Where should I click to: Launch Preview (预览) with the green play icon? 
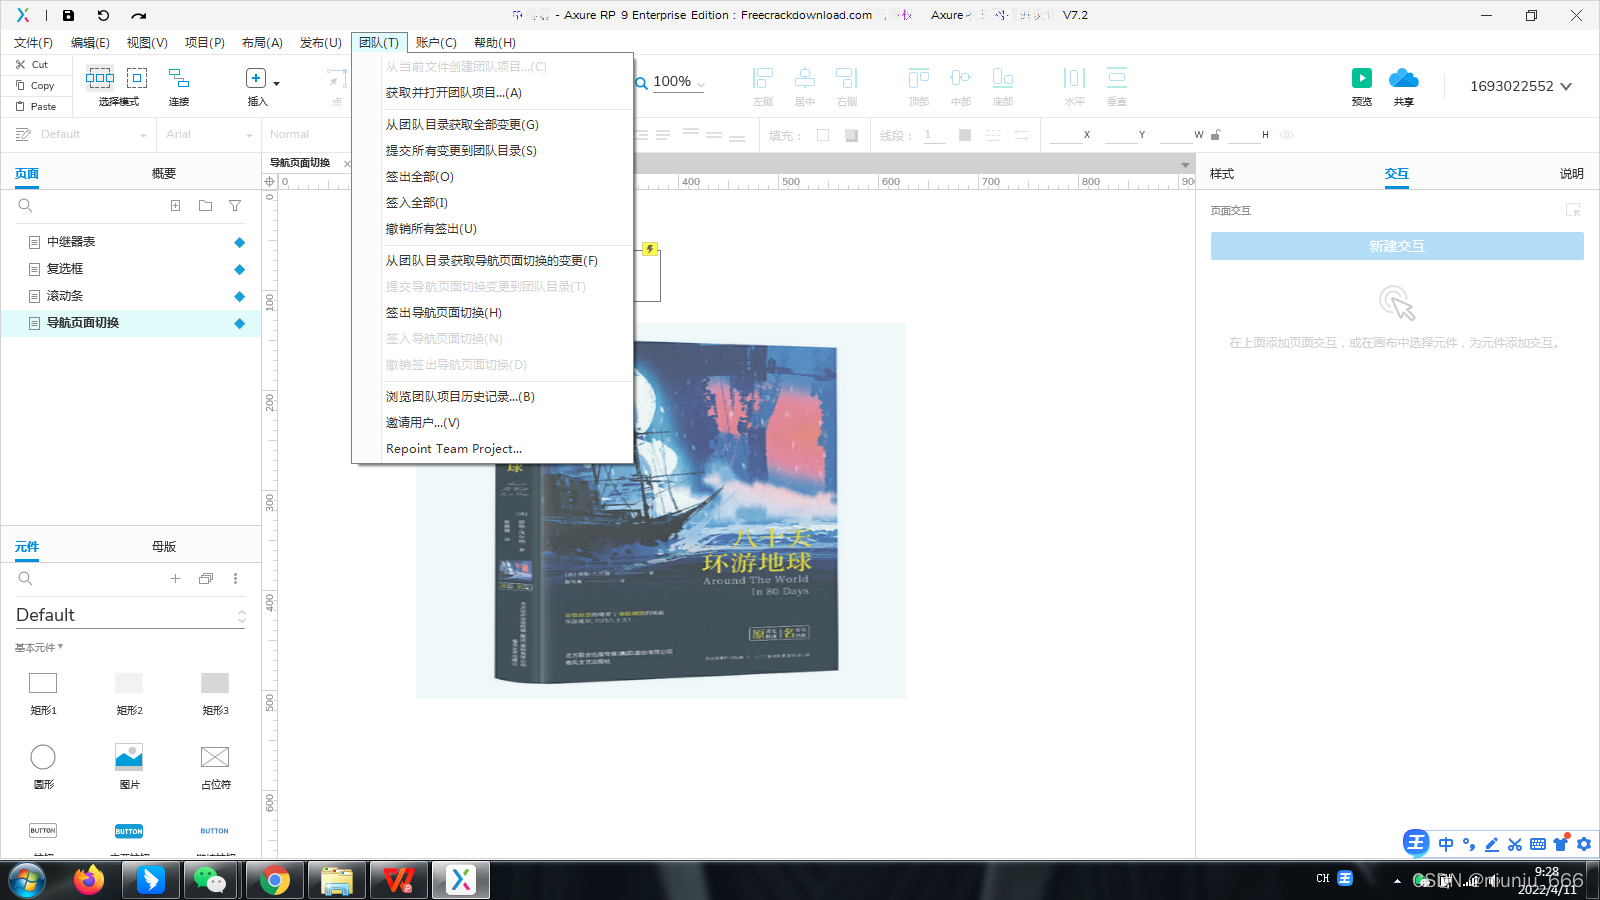[1362, 78]
